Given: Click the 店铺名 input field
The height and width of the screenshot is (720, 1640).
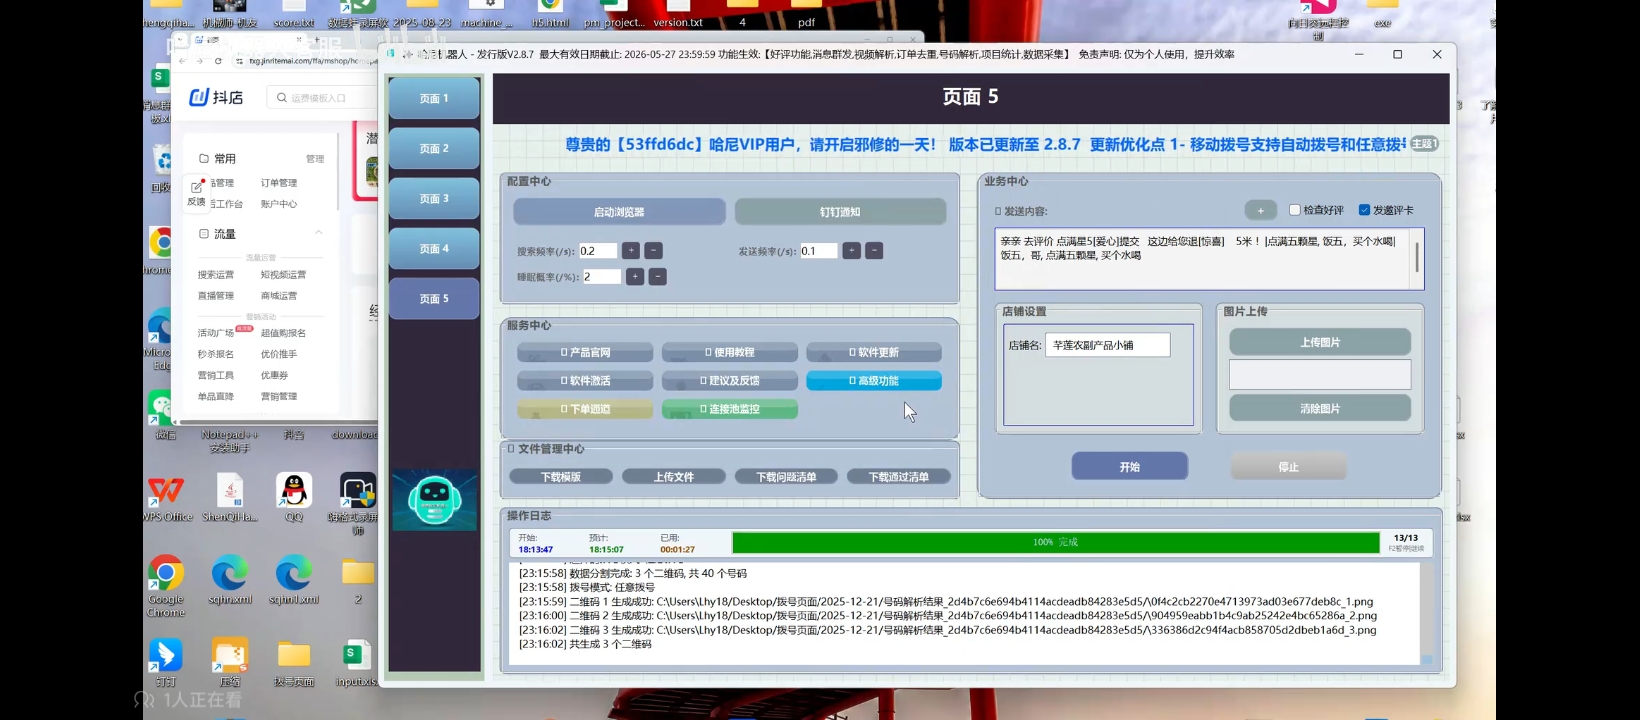Looking at the screenshot, I should coord(1108,345).
